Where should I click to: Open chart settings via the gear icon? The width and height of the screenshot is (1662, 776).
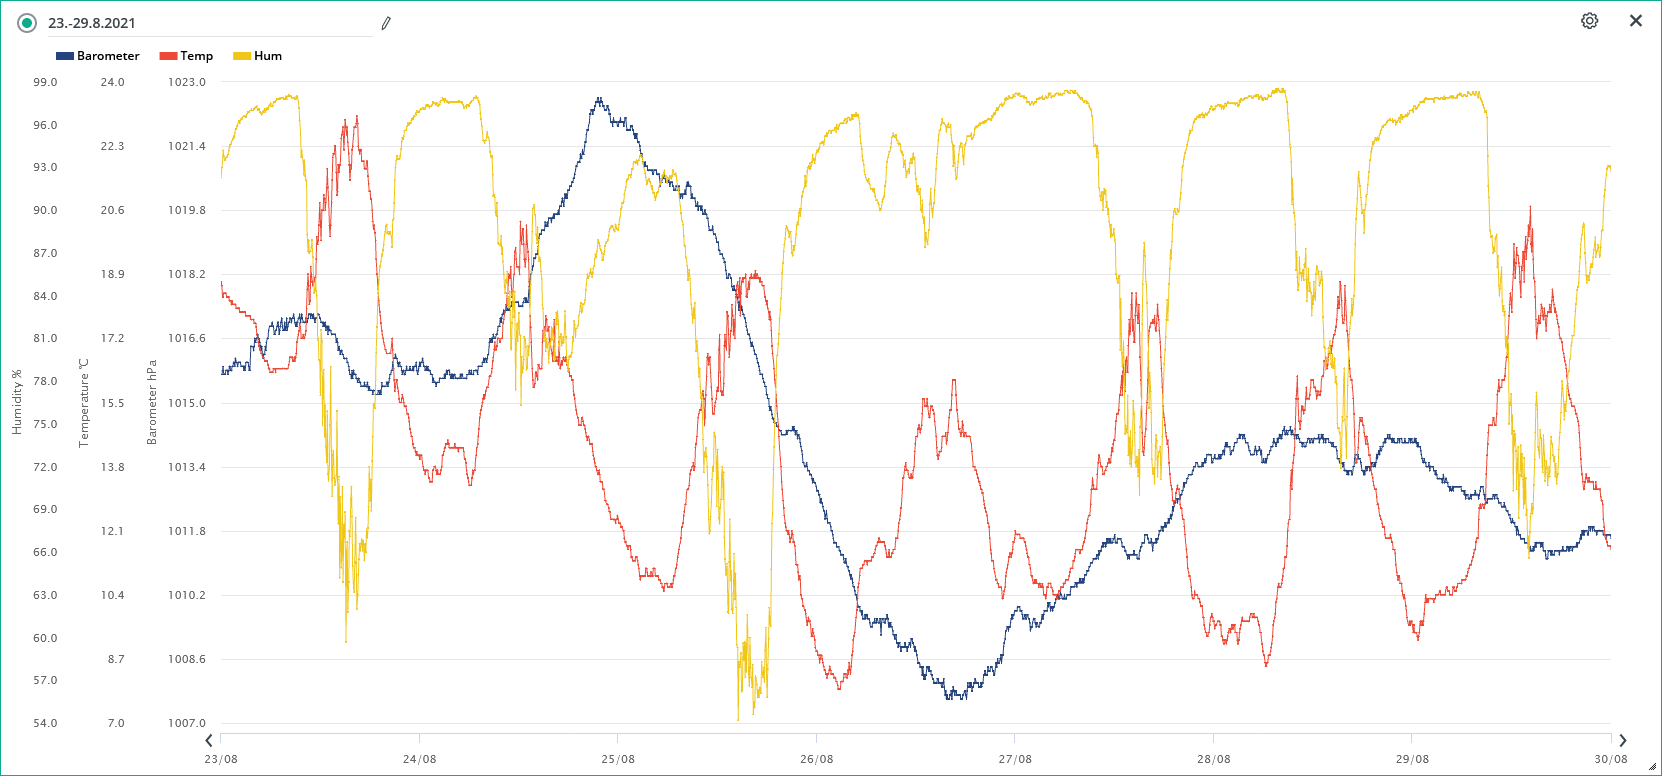click(x=1589, y=21)
